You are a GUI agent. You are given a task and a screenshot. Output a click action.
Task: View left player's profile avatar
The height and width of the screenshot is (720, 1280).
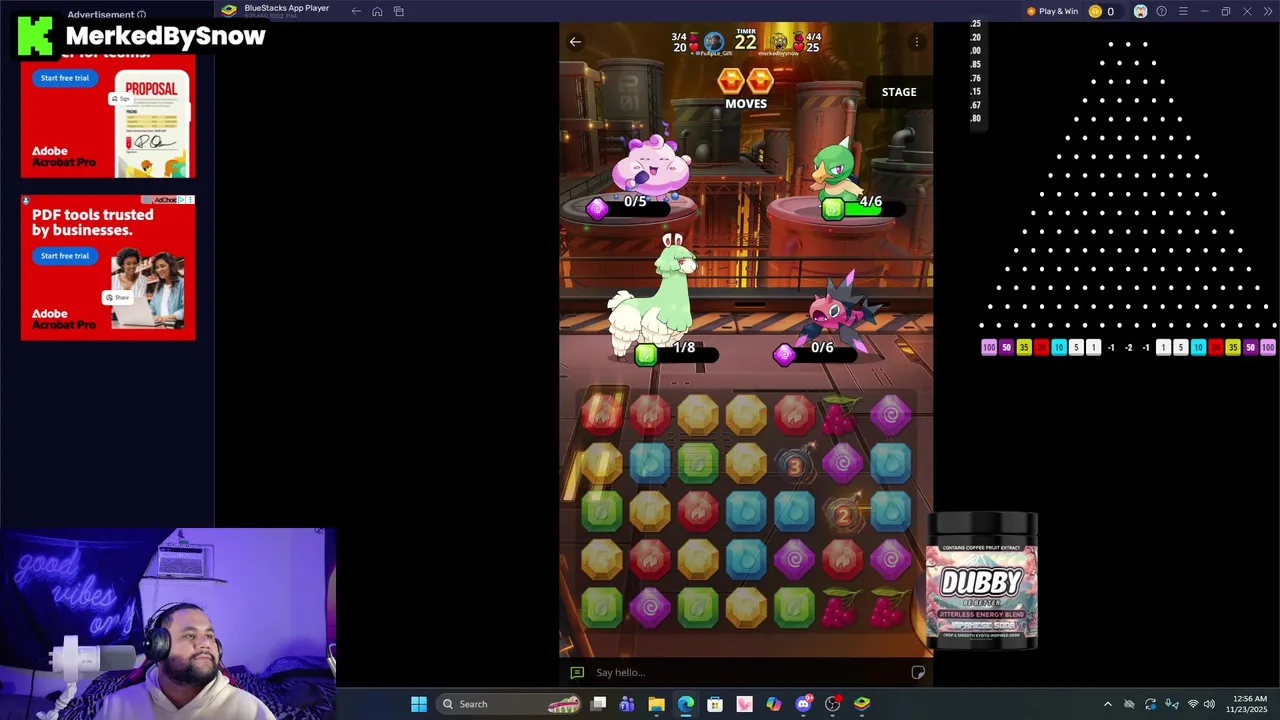713,42
